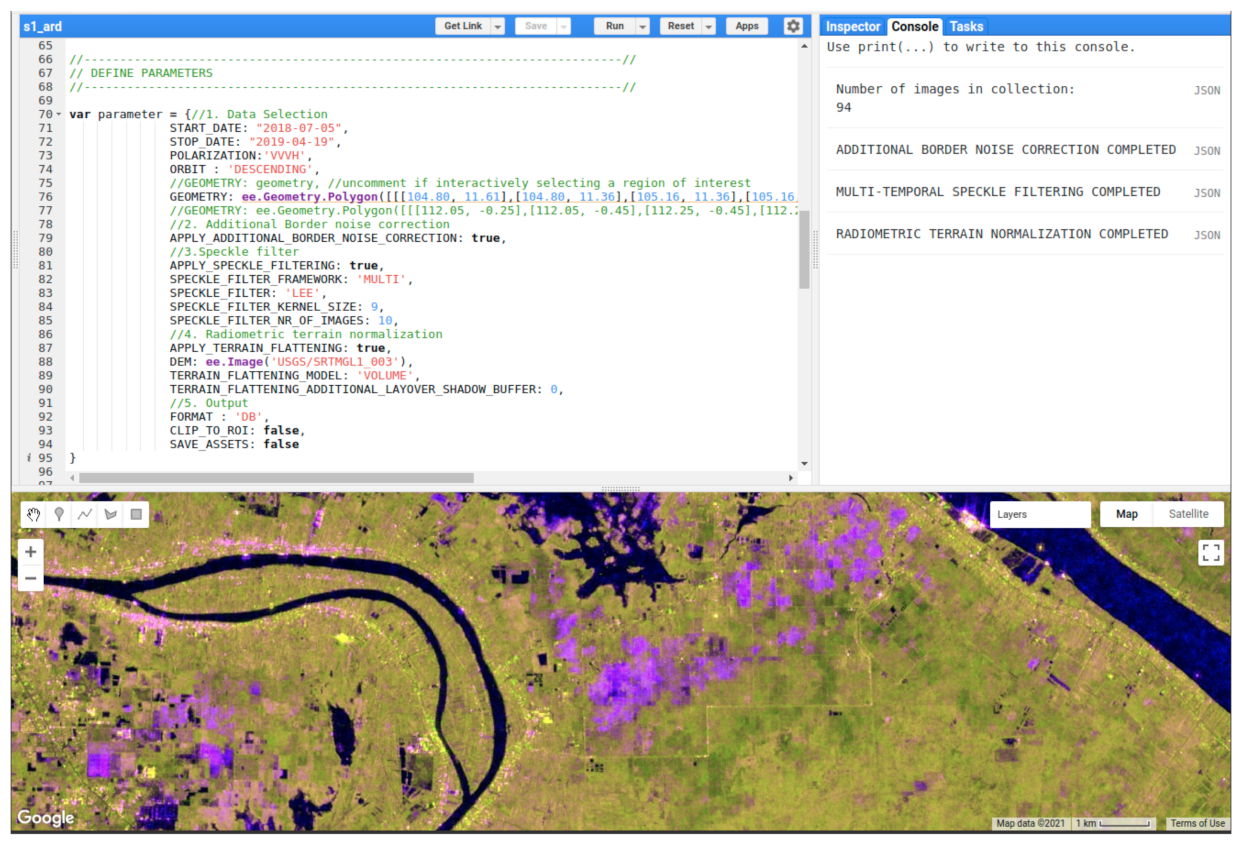This screenshot has width=1243, height=846.
Task: Open the Layers panel on the map
Action: [x=1040, y=513]
